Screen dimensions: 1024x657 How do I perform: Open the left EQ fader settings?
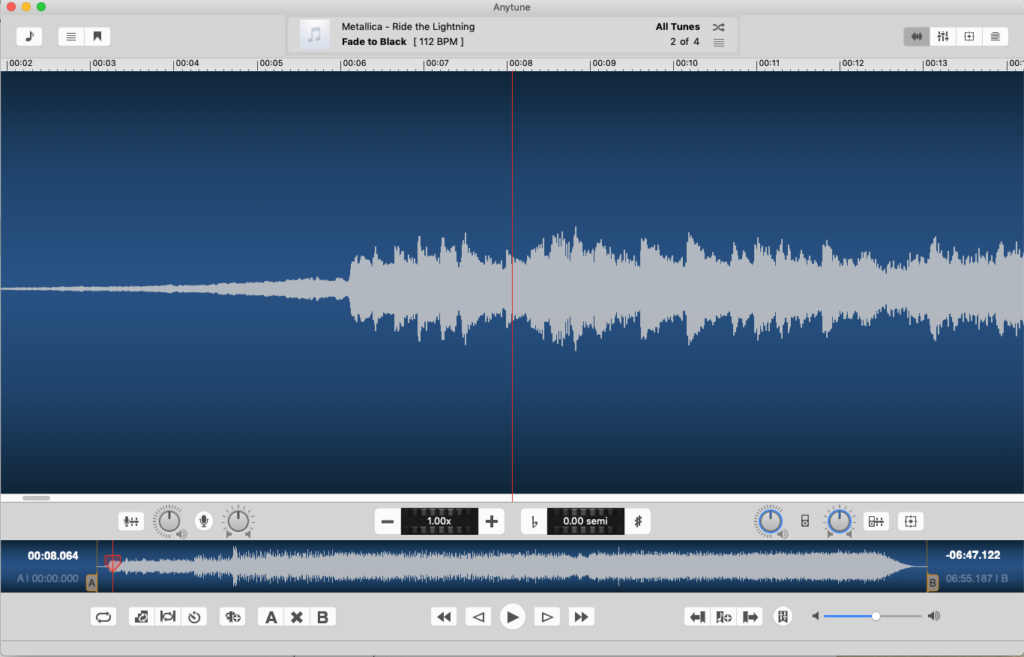(x=131, y=521)
